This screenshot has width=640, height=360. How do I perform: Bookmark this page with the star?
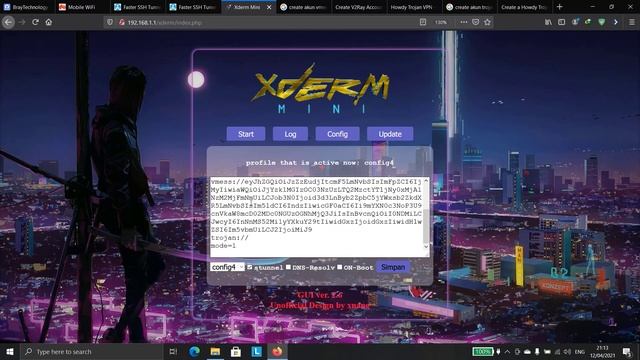pos(487,22)
